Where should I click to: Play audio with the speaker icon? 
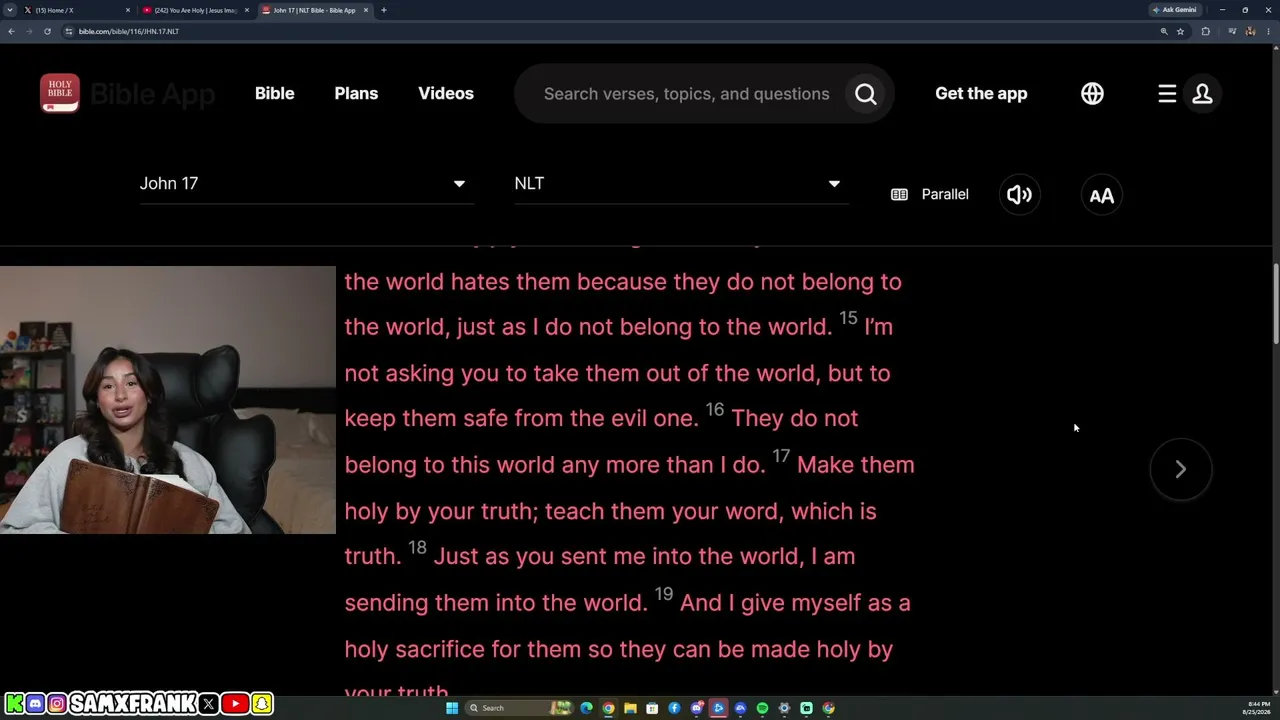(x=1019, y=194)
